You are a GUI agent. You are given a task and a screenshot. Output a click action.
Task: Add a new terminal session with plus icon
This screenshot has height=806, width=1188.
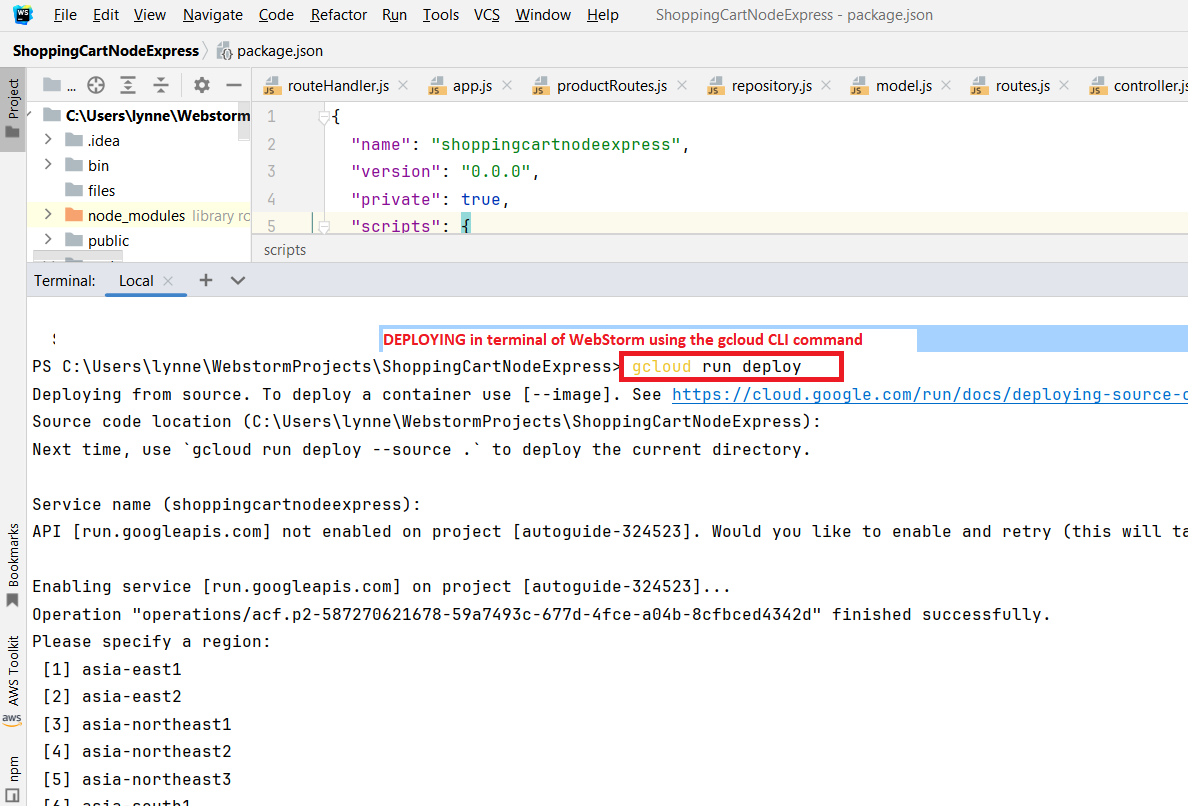pyautogui.click(x=206, y=280)
